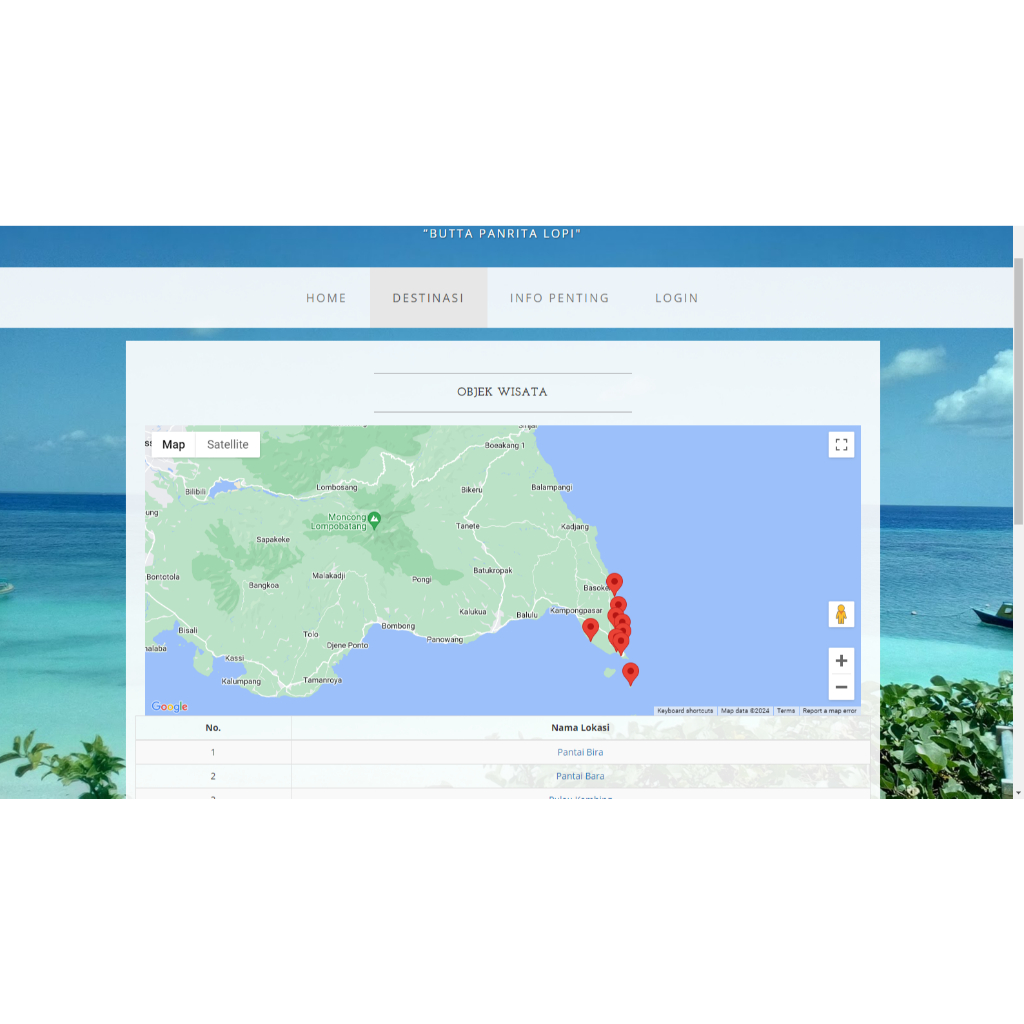Zoom out using the minus icon
Screen dimensions: 1024x1024
click(841, 686)
